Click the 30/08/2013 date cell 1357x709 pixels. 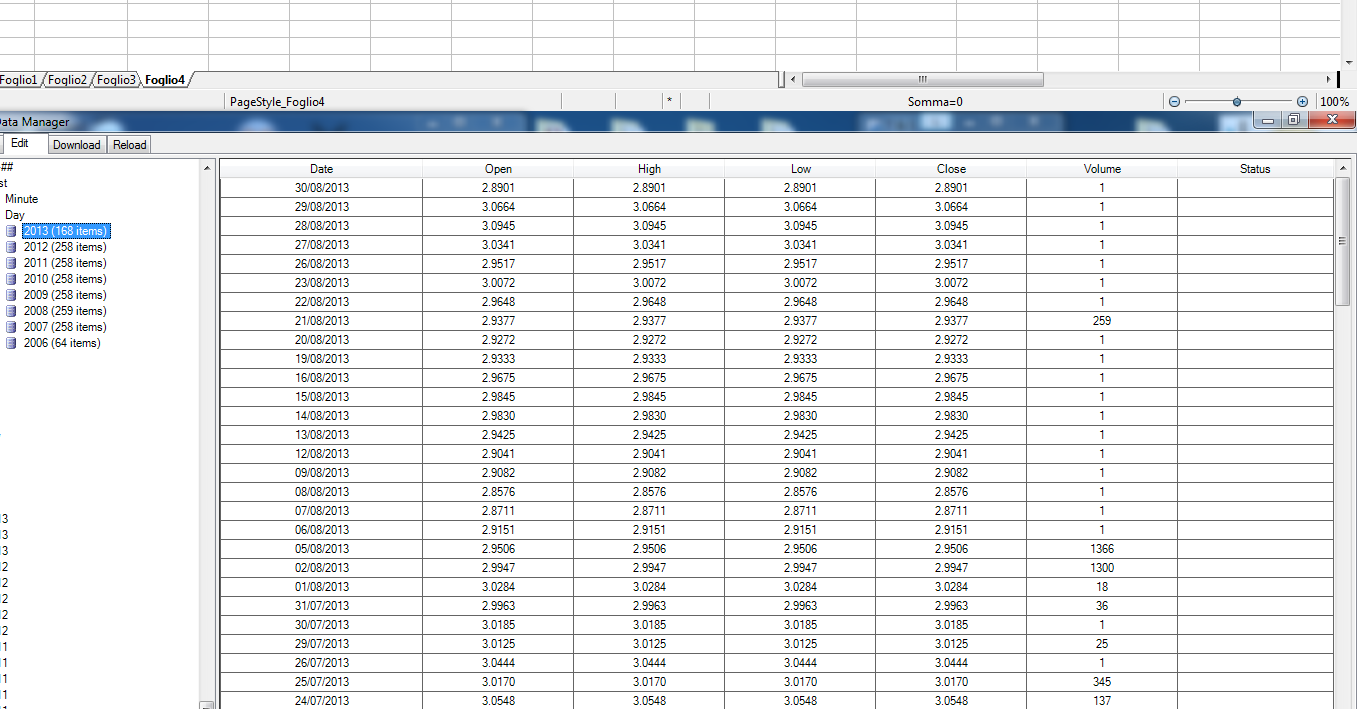point(321,188)
